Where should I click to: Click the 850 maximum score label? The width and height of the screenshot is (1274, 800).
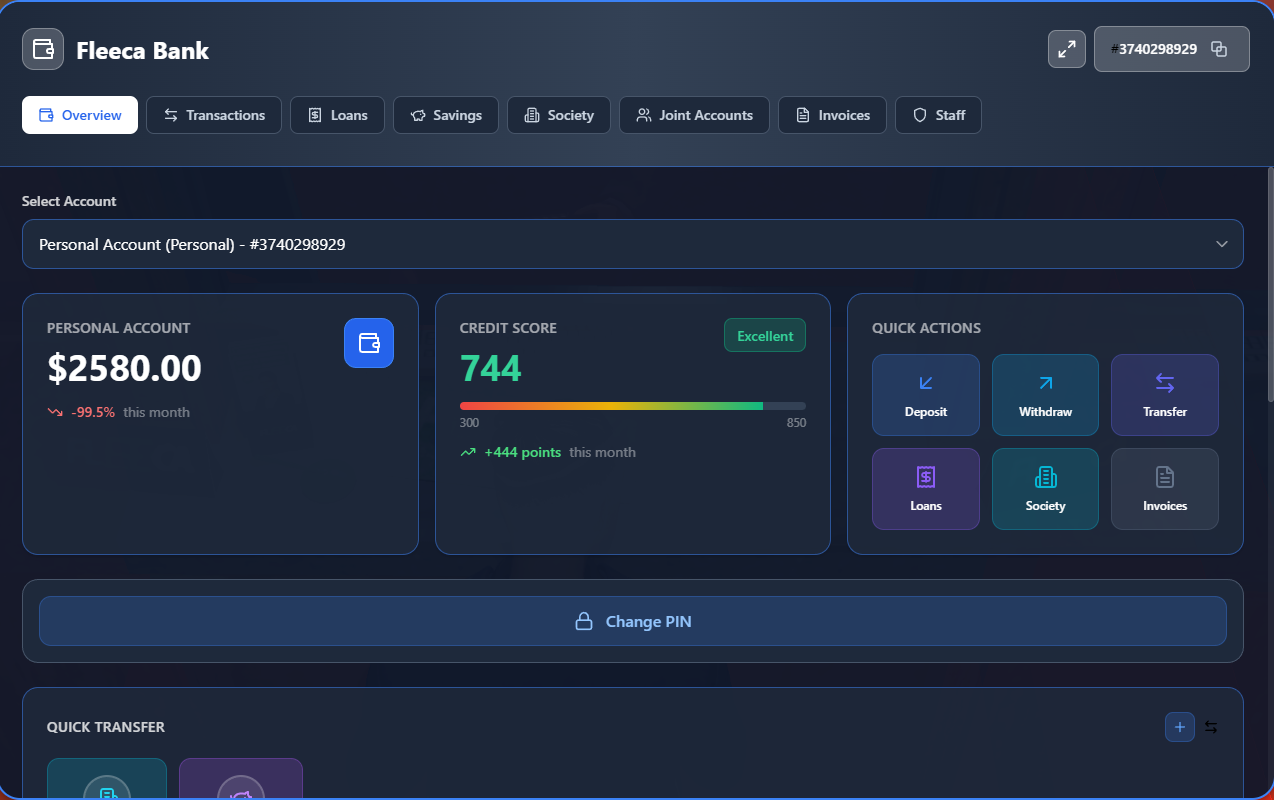coord(796,423)
